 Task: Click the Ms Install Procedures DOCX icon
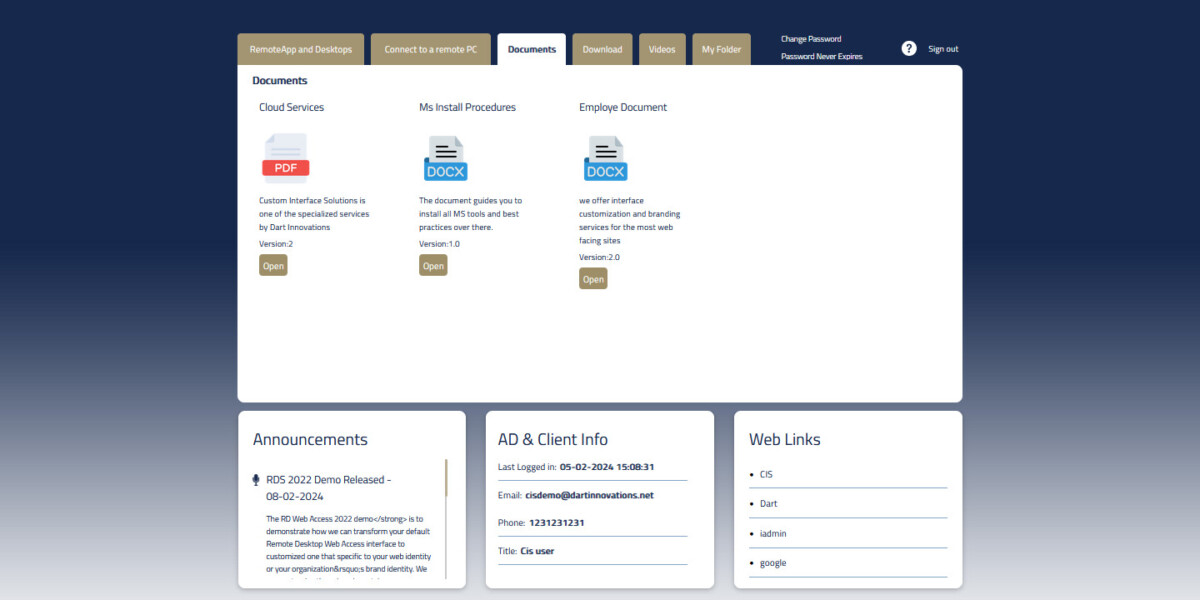445,159
